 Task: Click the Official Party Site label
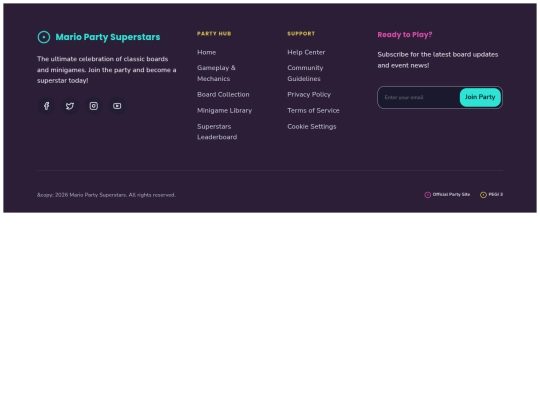(451, 195)
